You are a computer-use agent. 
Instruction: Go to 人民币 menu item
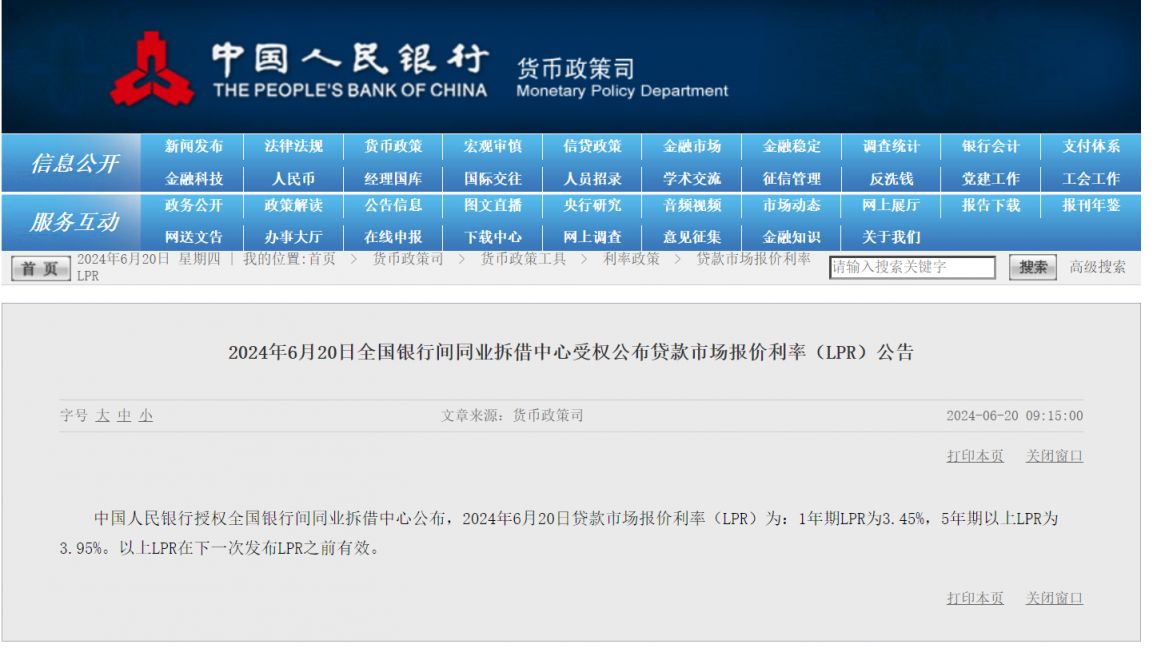pos(293,179)
